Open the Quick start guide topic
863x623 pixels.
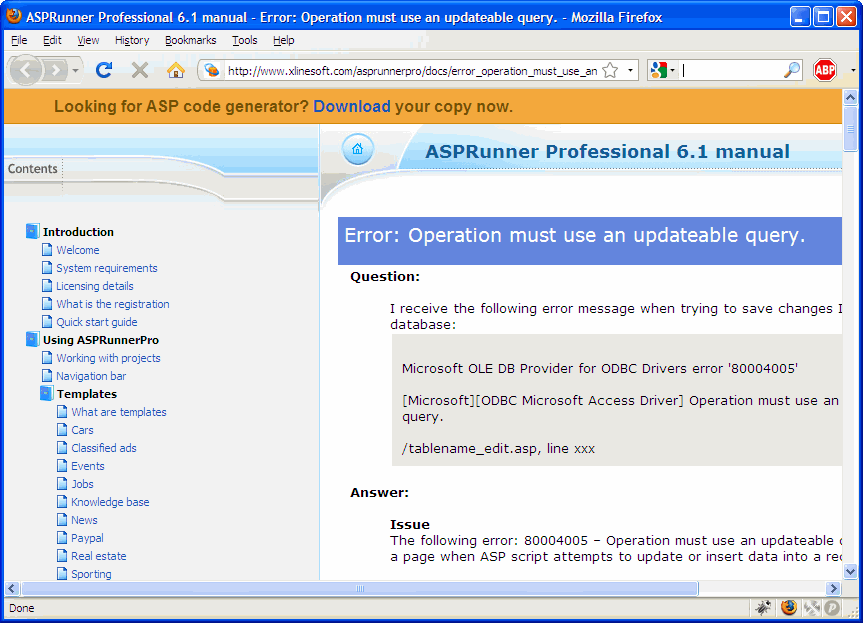tap(97, 322)
